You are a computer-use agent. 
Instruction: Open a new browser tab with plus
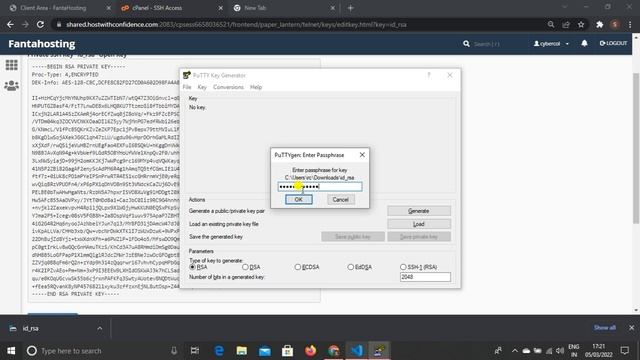pos(350,8)
